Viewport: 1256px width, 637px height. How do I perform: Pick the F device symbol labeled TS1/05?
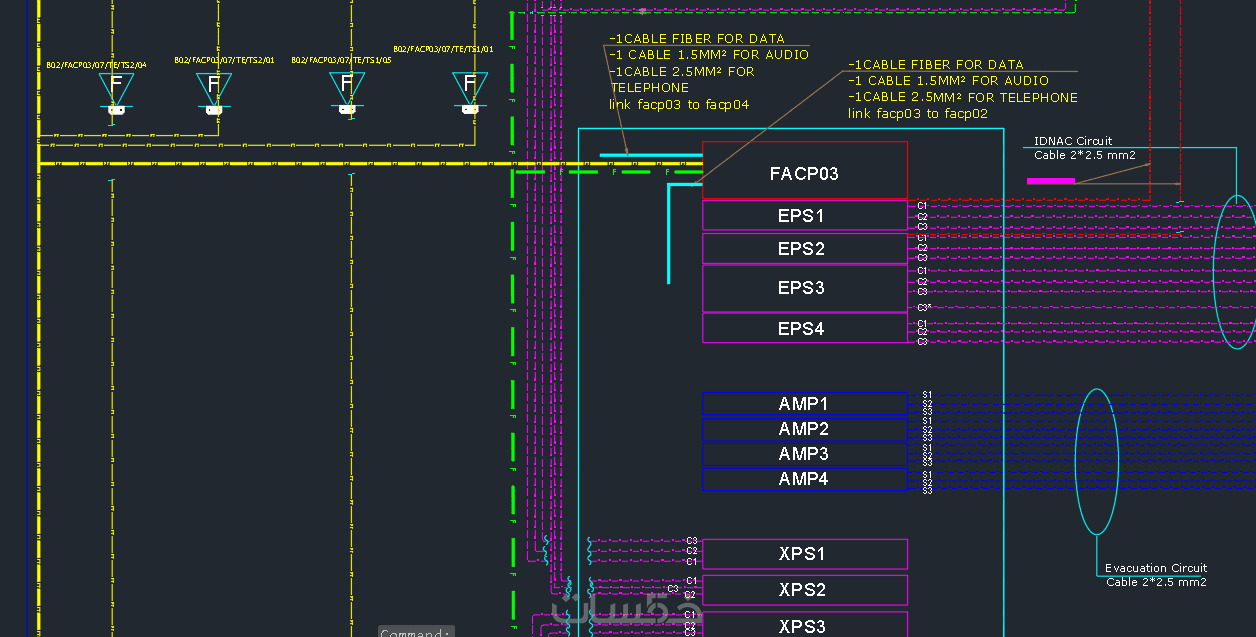(347, 90)
